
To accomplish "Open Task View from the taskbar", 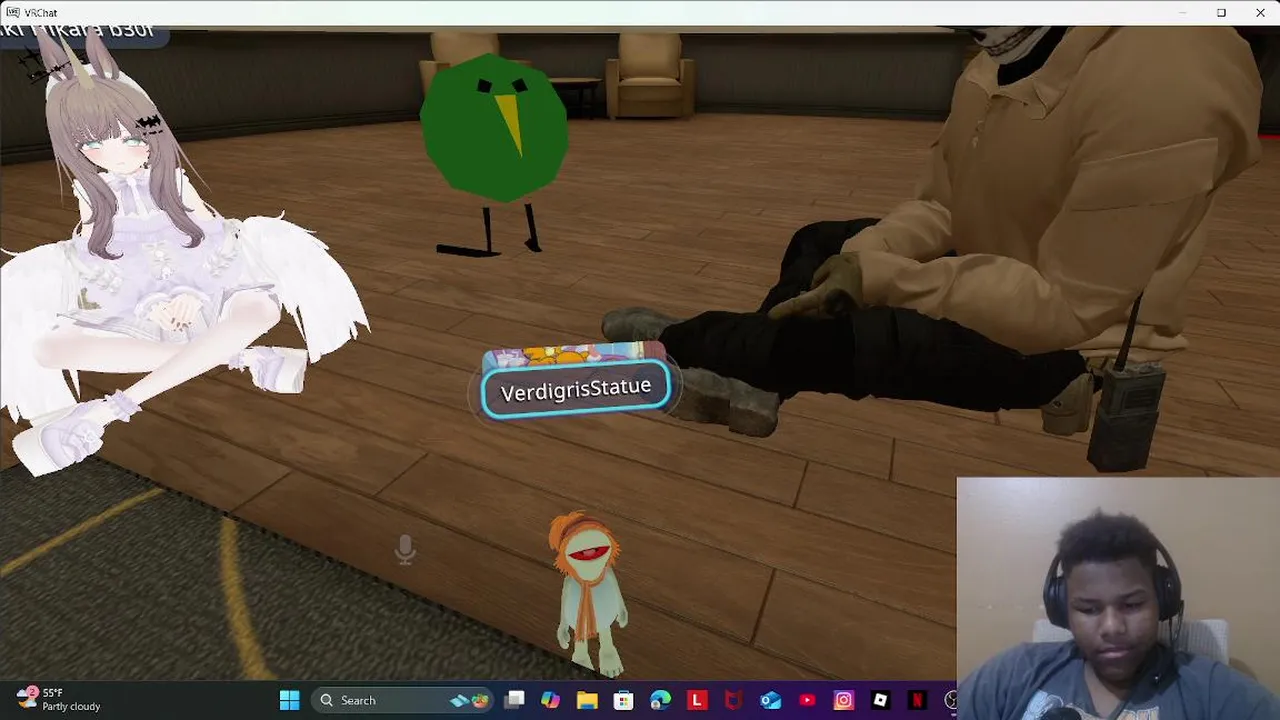I will tap(514, 700).
